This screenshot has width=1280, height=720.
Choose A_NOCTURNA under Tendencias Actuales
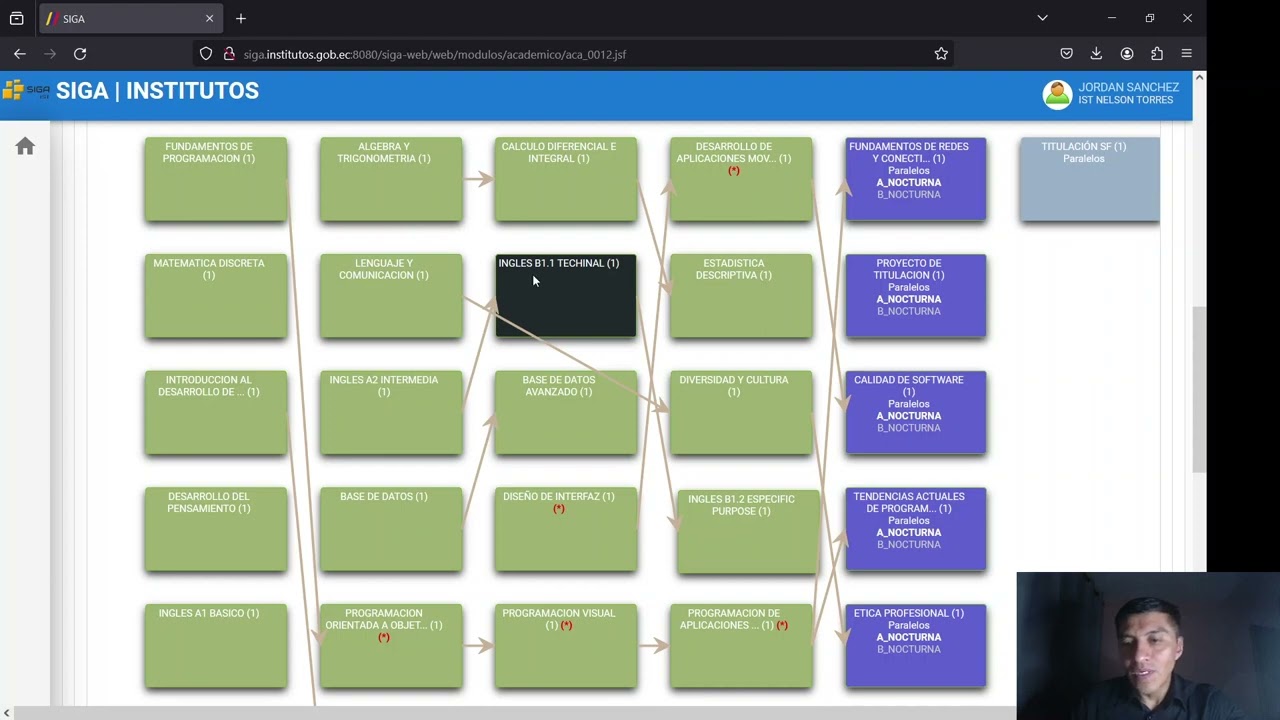click(x=909, y=533)
